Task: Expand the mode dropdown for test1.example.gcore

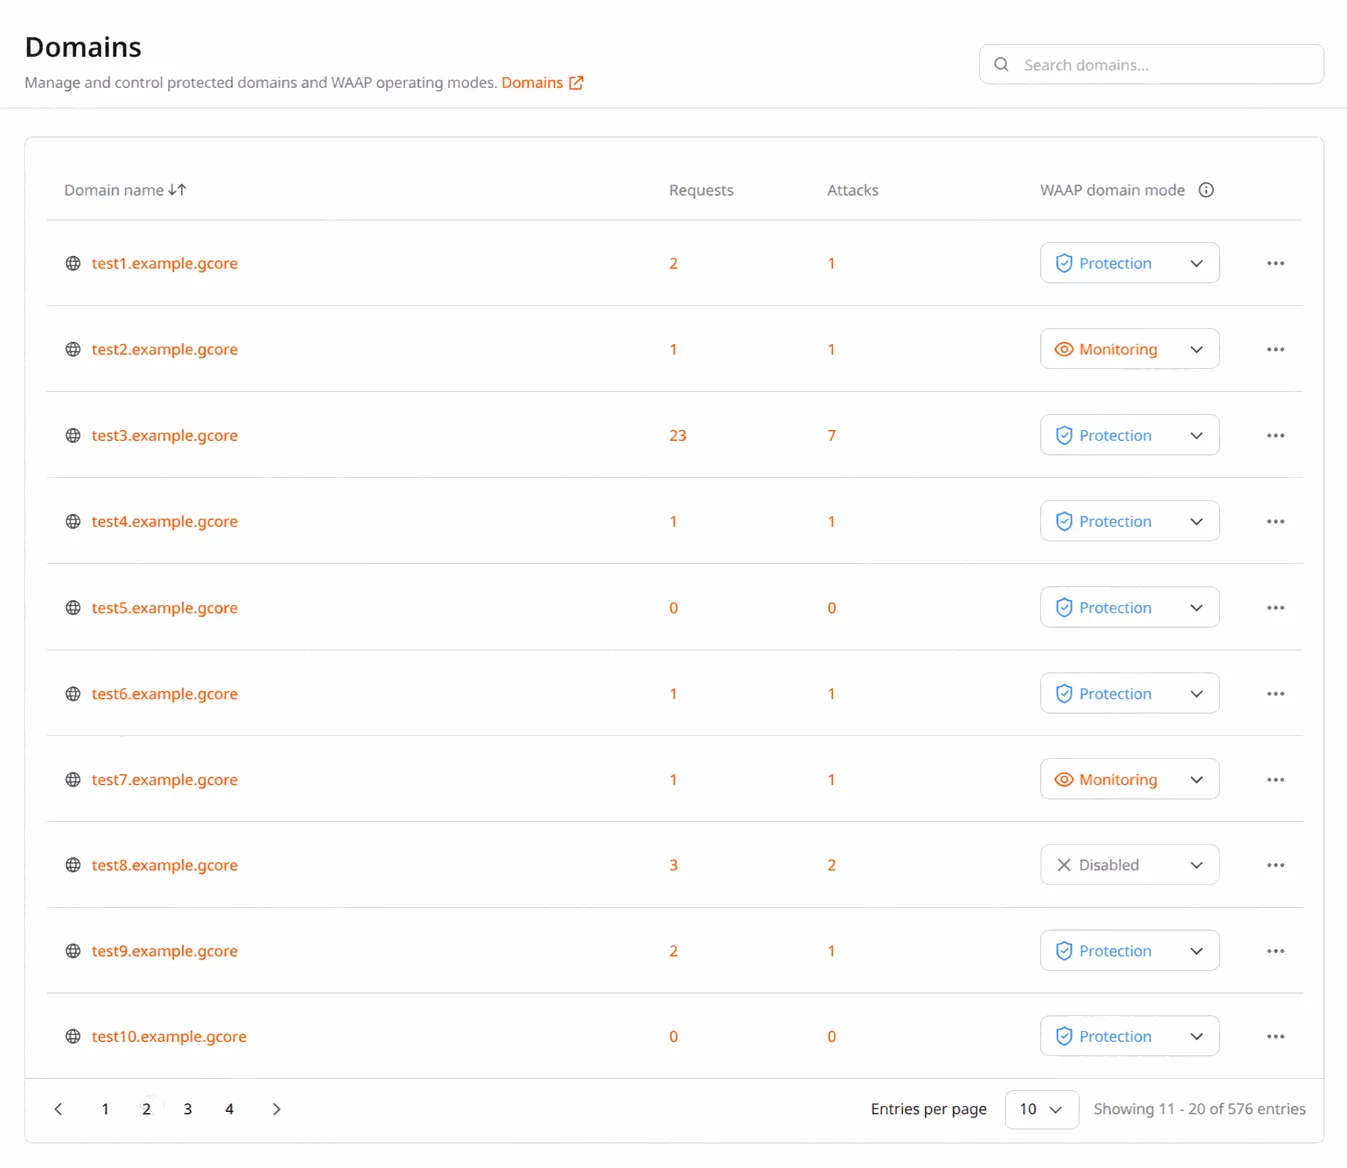Action: [1130, 263]
